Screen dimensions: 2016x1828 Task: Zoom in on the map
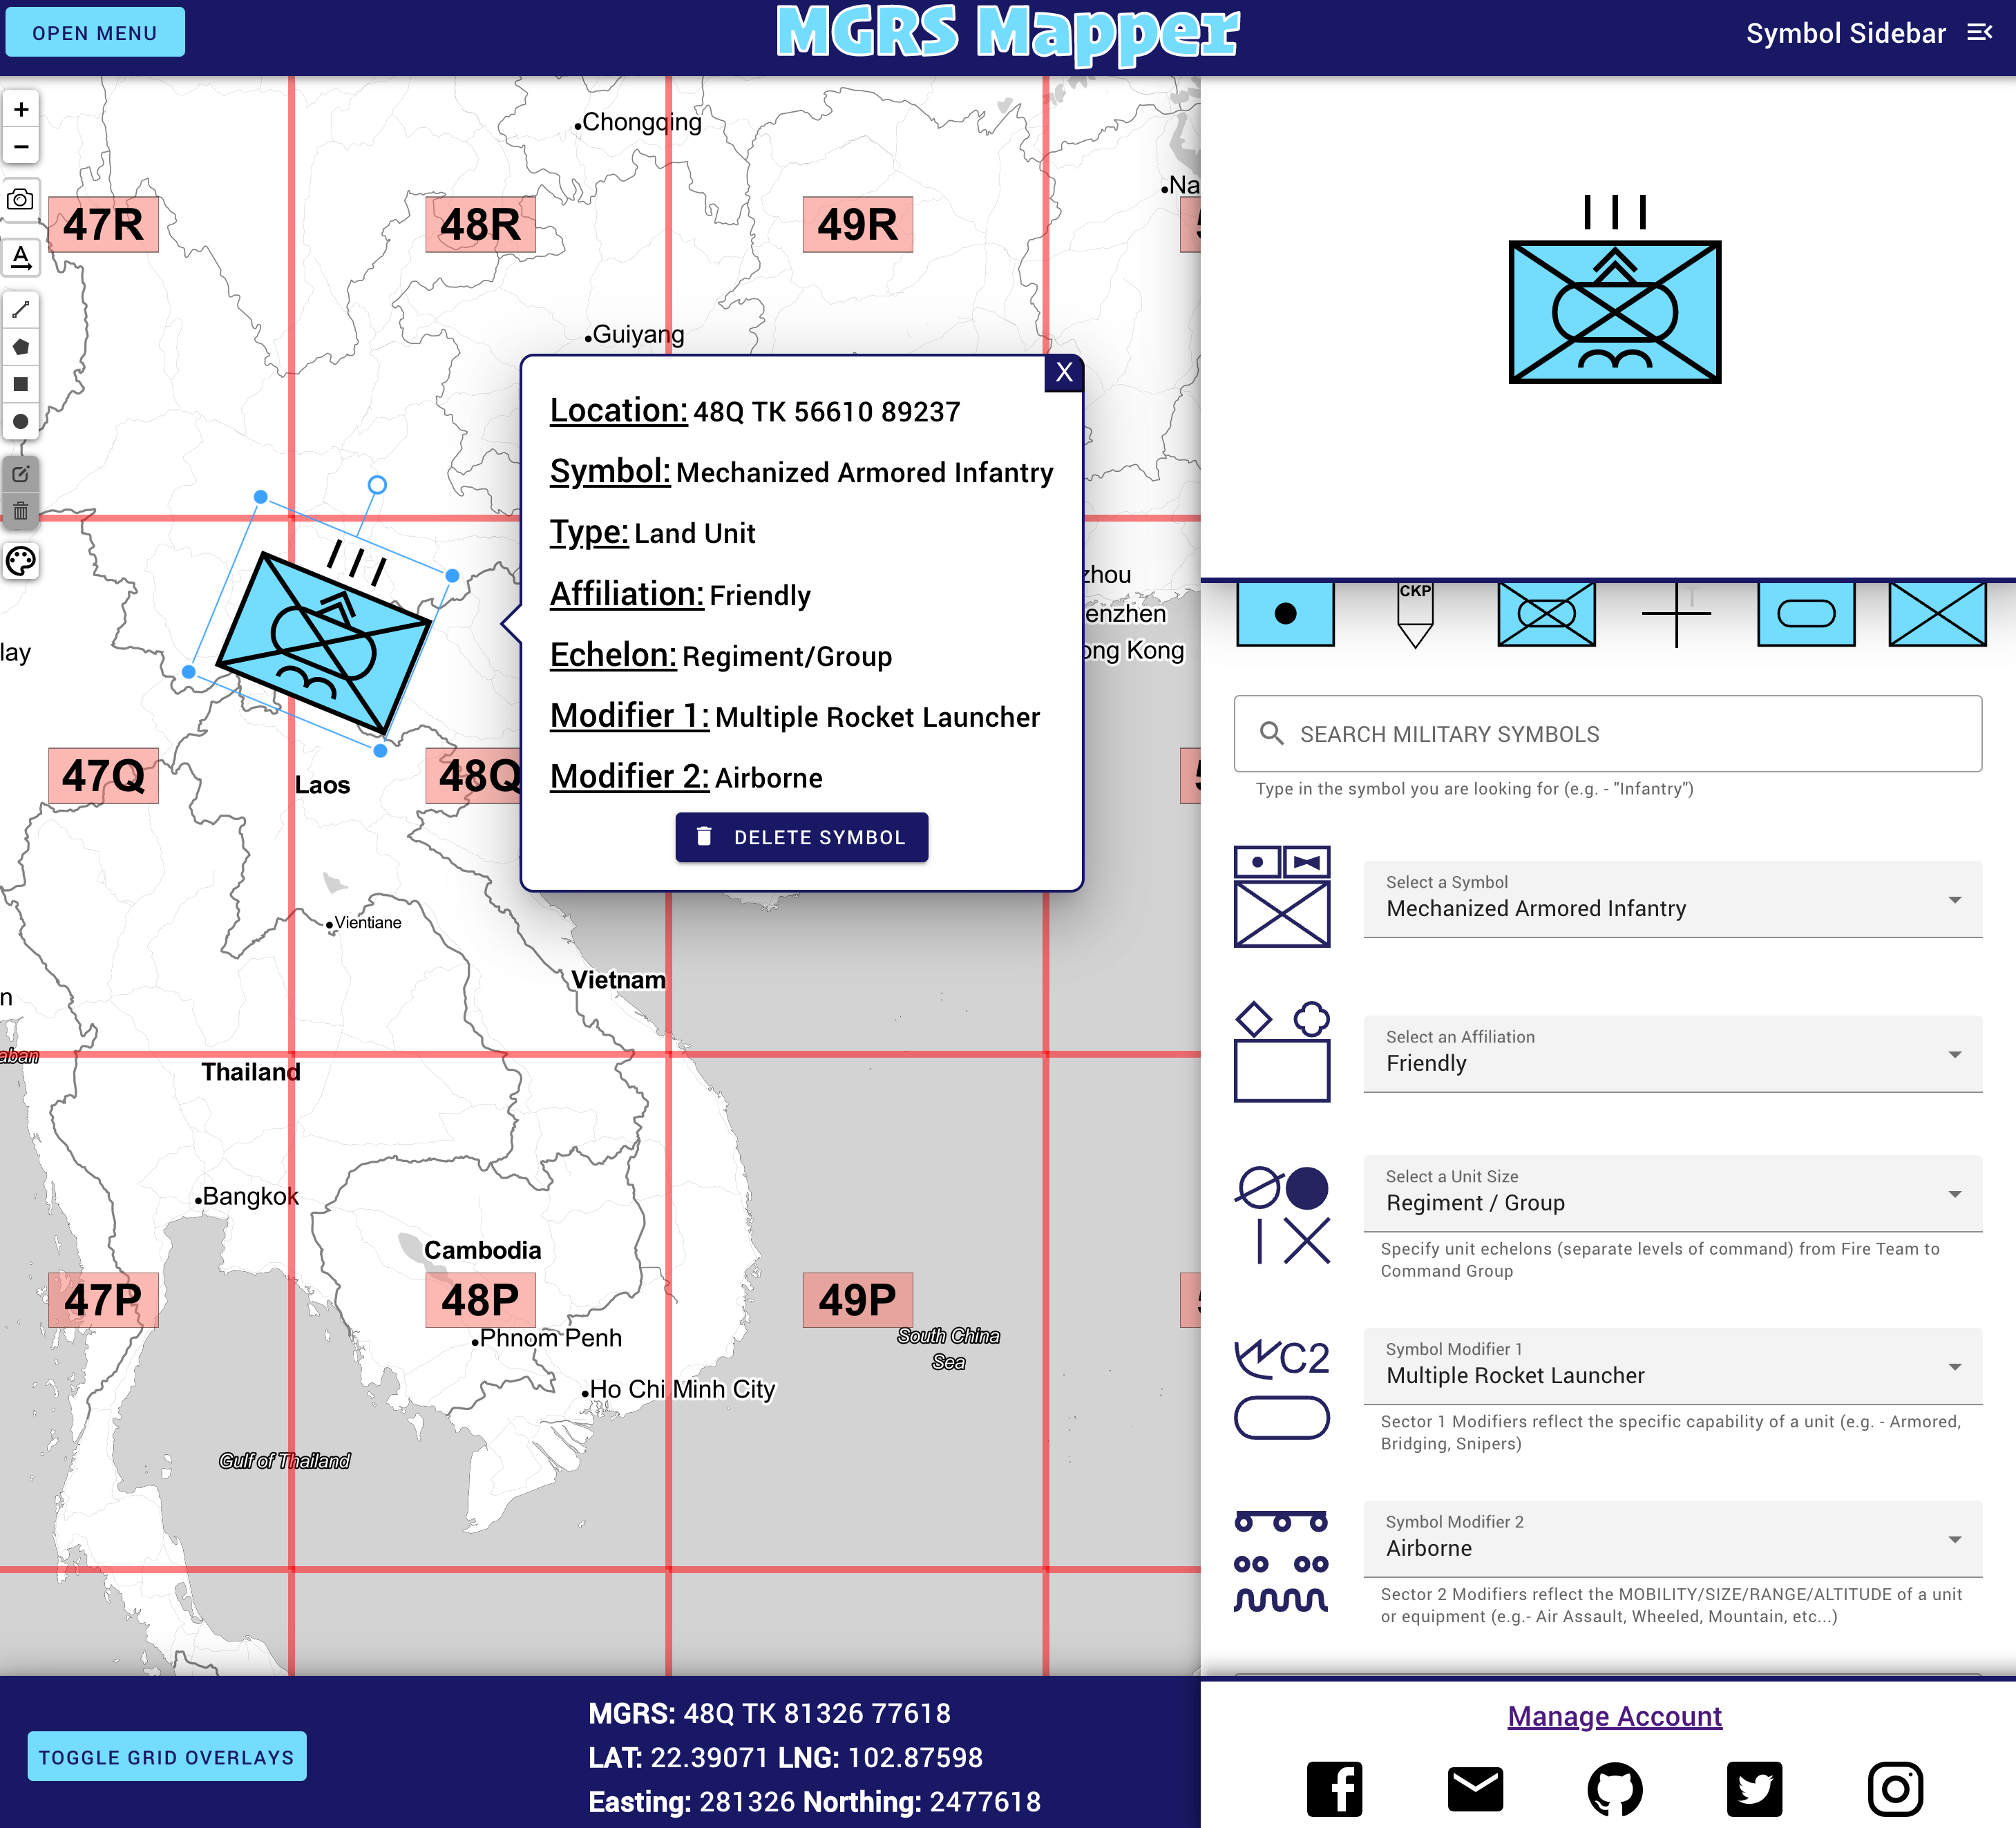pyautogui.click(x=21, y=109)
